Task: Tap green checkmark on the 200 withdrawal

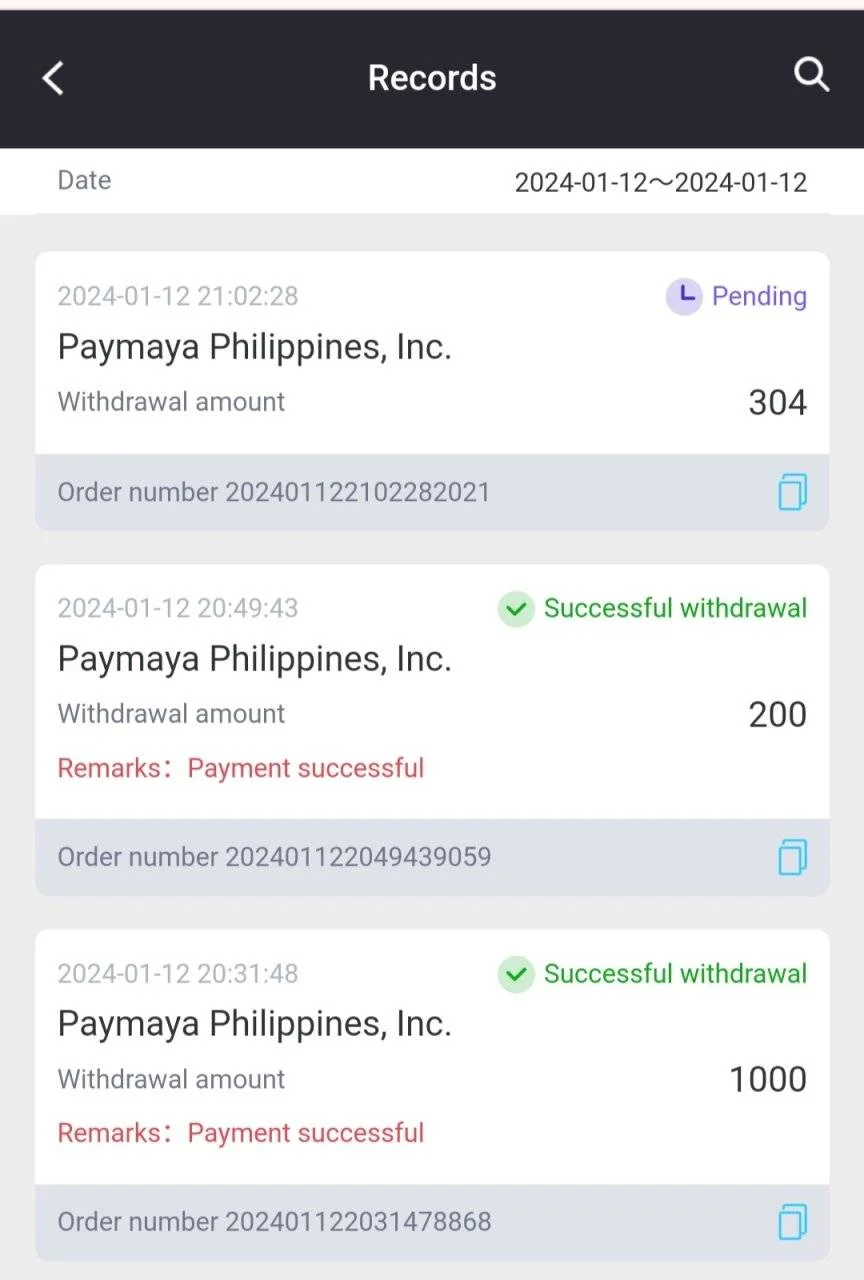Action: 516,608
